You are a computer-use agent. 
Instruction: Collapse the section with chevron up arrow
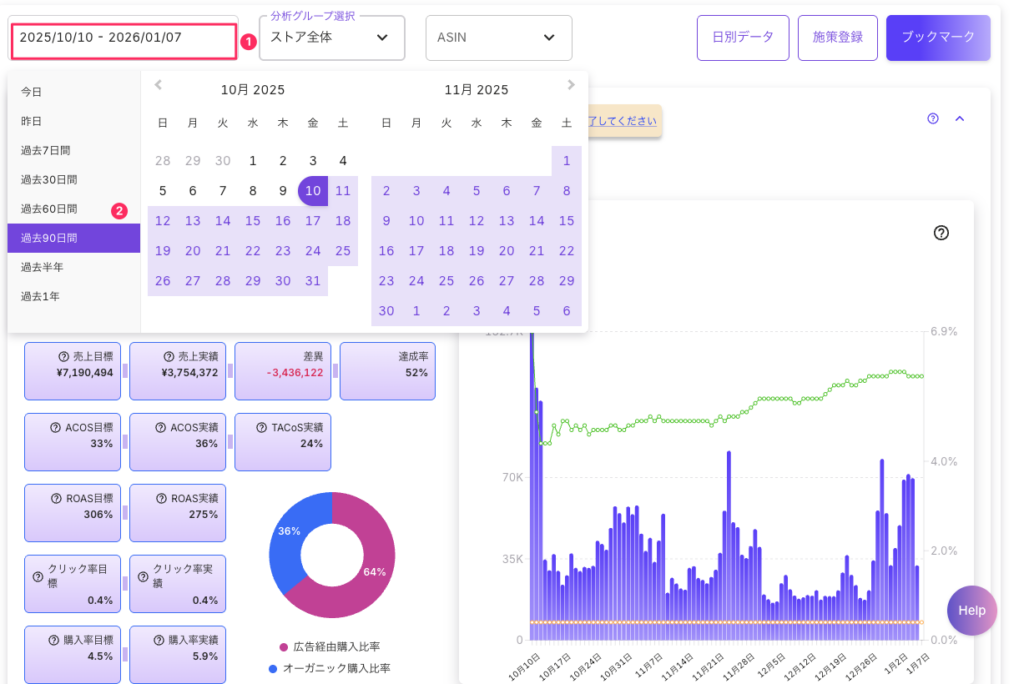[x=960, y=119]
